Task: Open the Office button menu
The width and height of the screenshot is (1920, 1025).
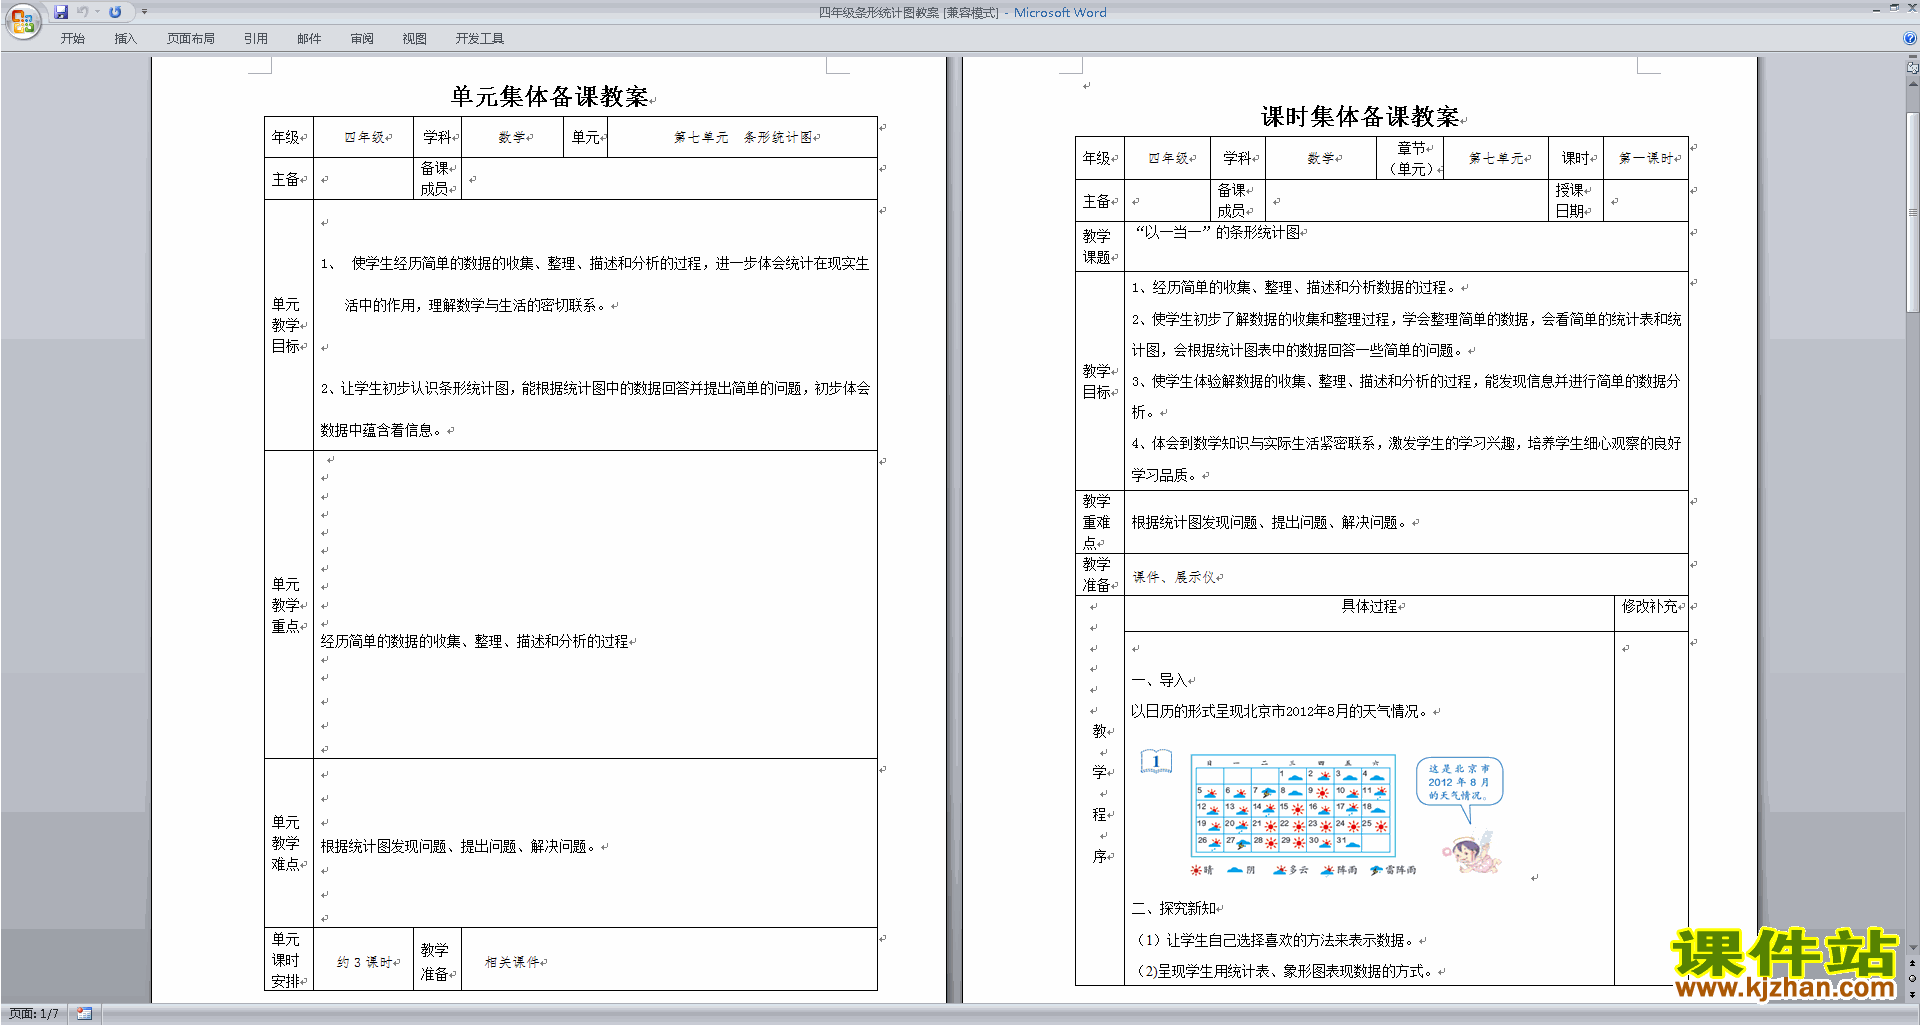Action: [x=23, y=20]
